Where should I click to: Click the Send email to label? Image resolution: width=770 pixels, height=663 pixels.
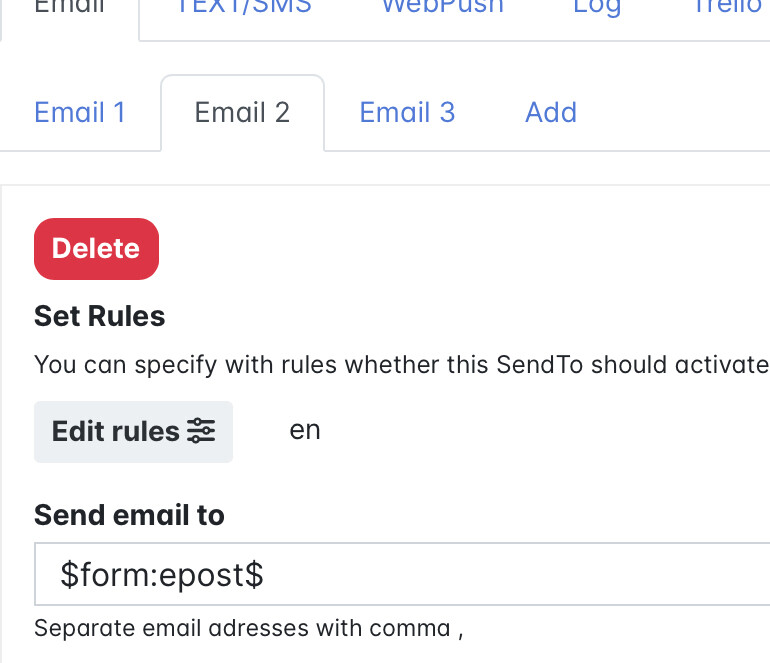point(129,515)
